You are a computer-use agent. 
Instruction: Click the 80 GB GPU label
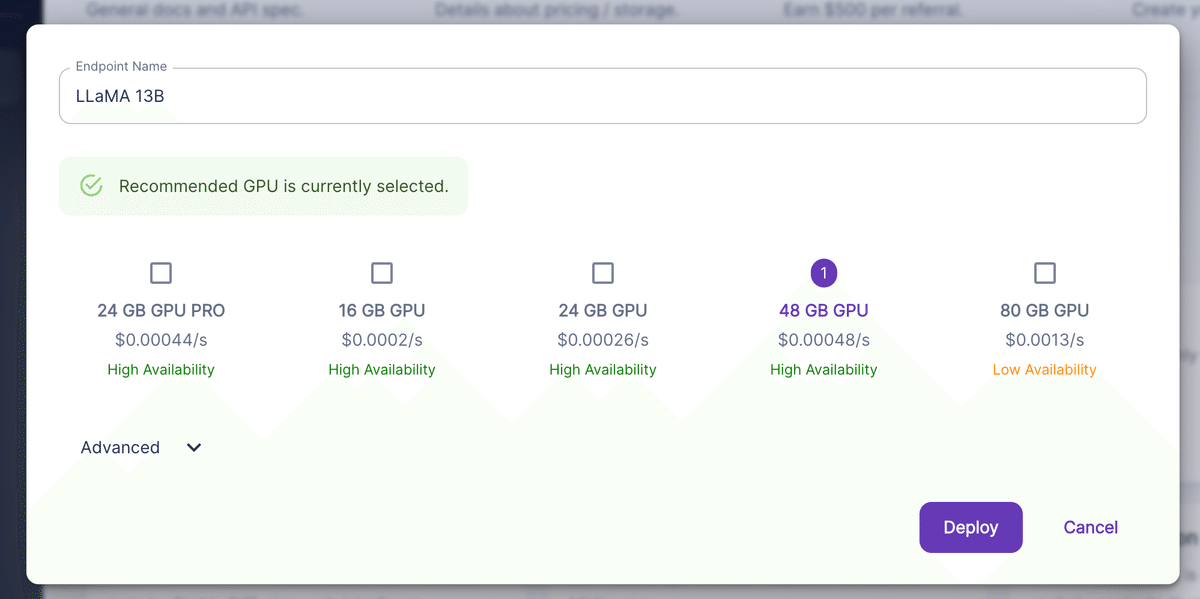pos(1044,310)
